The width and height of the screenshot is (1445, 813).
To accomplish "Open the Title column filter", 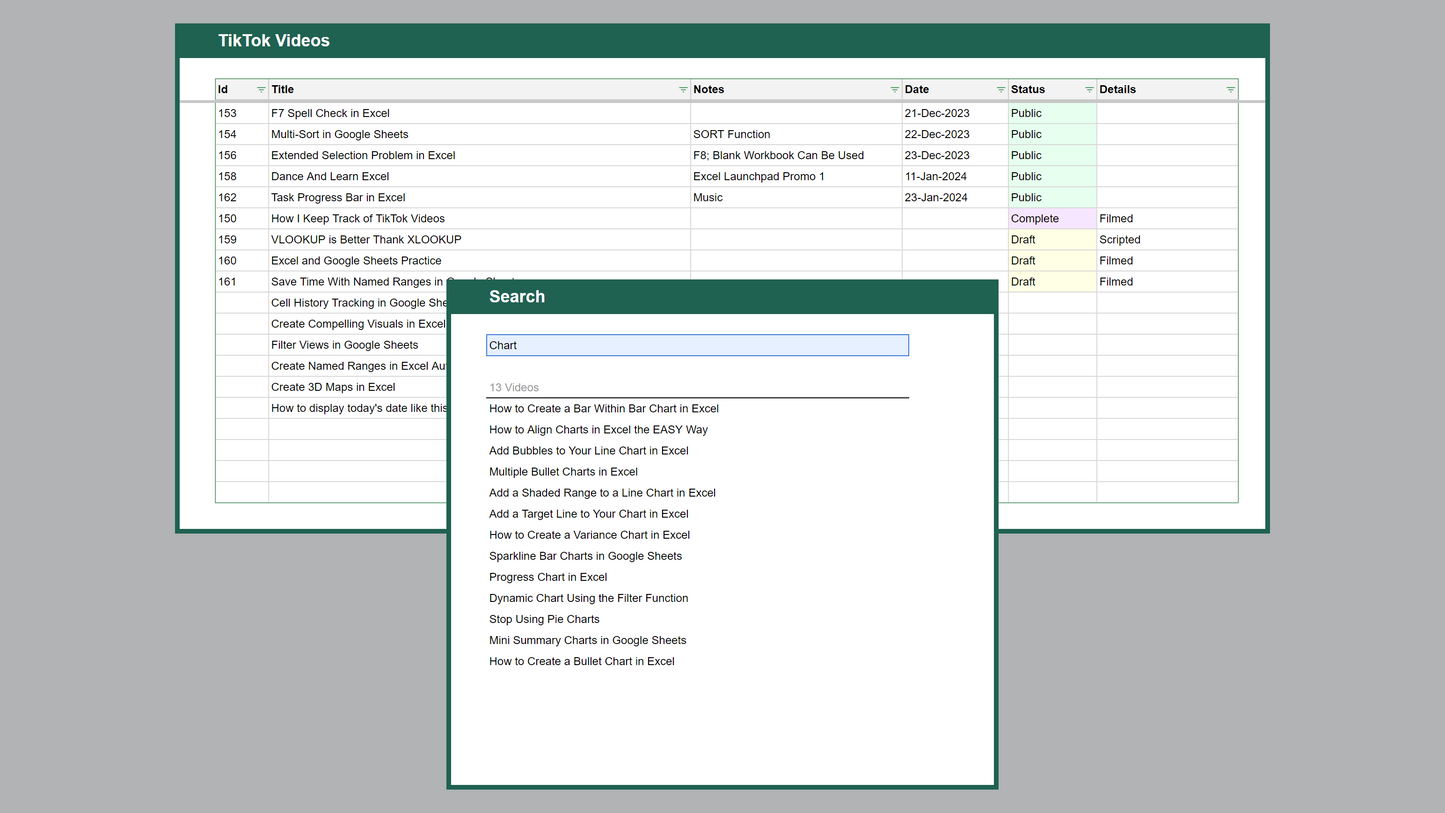I will click(683, 89).
